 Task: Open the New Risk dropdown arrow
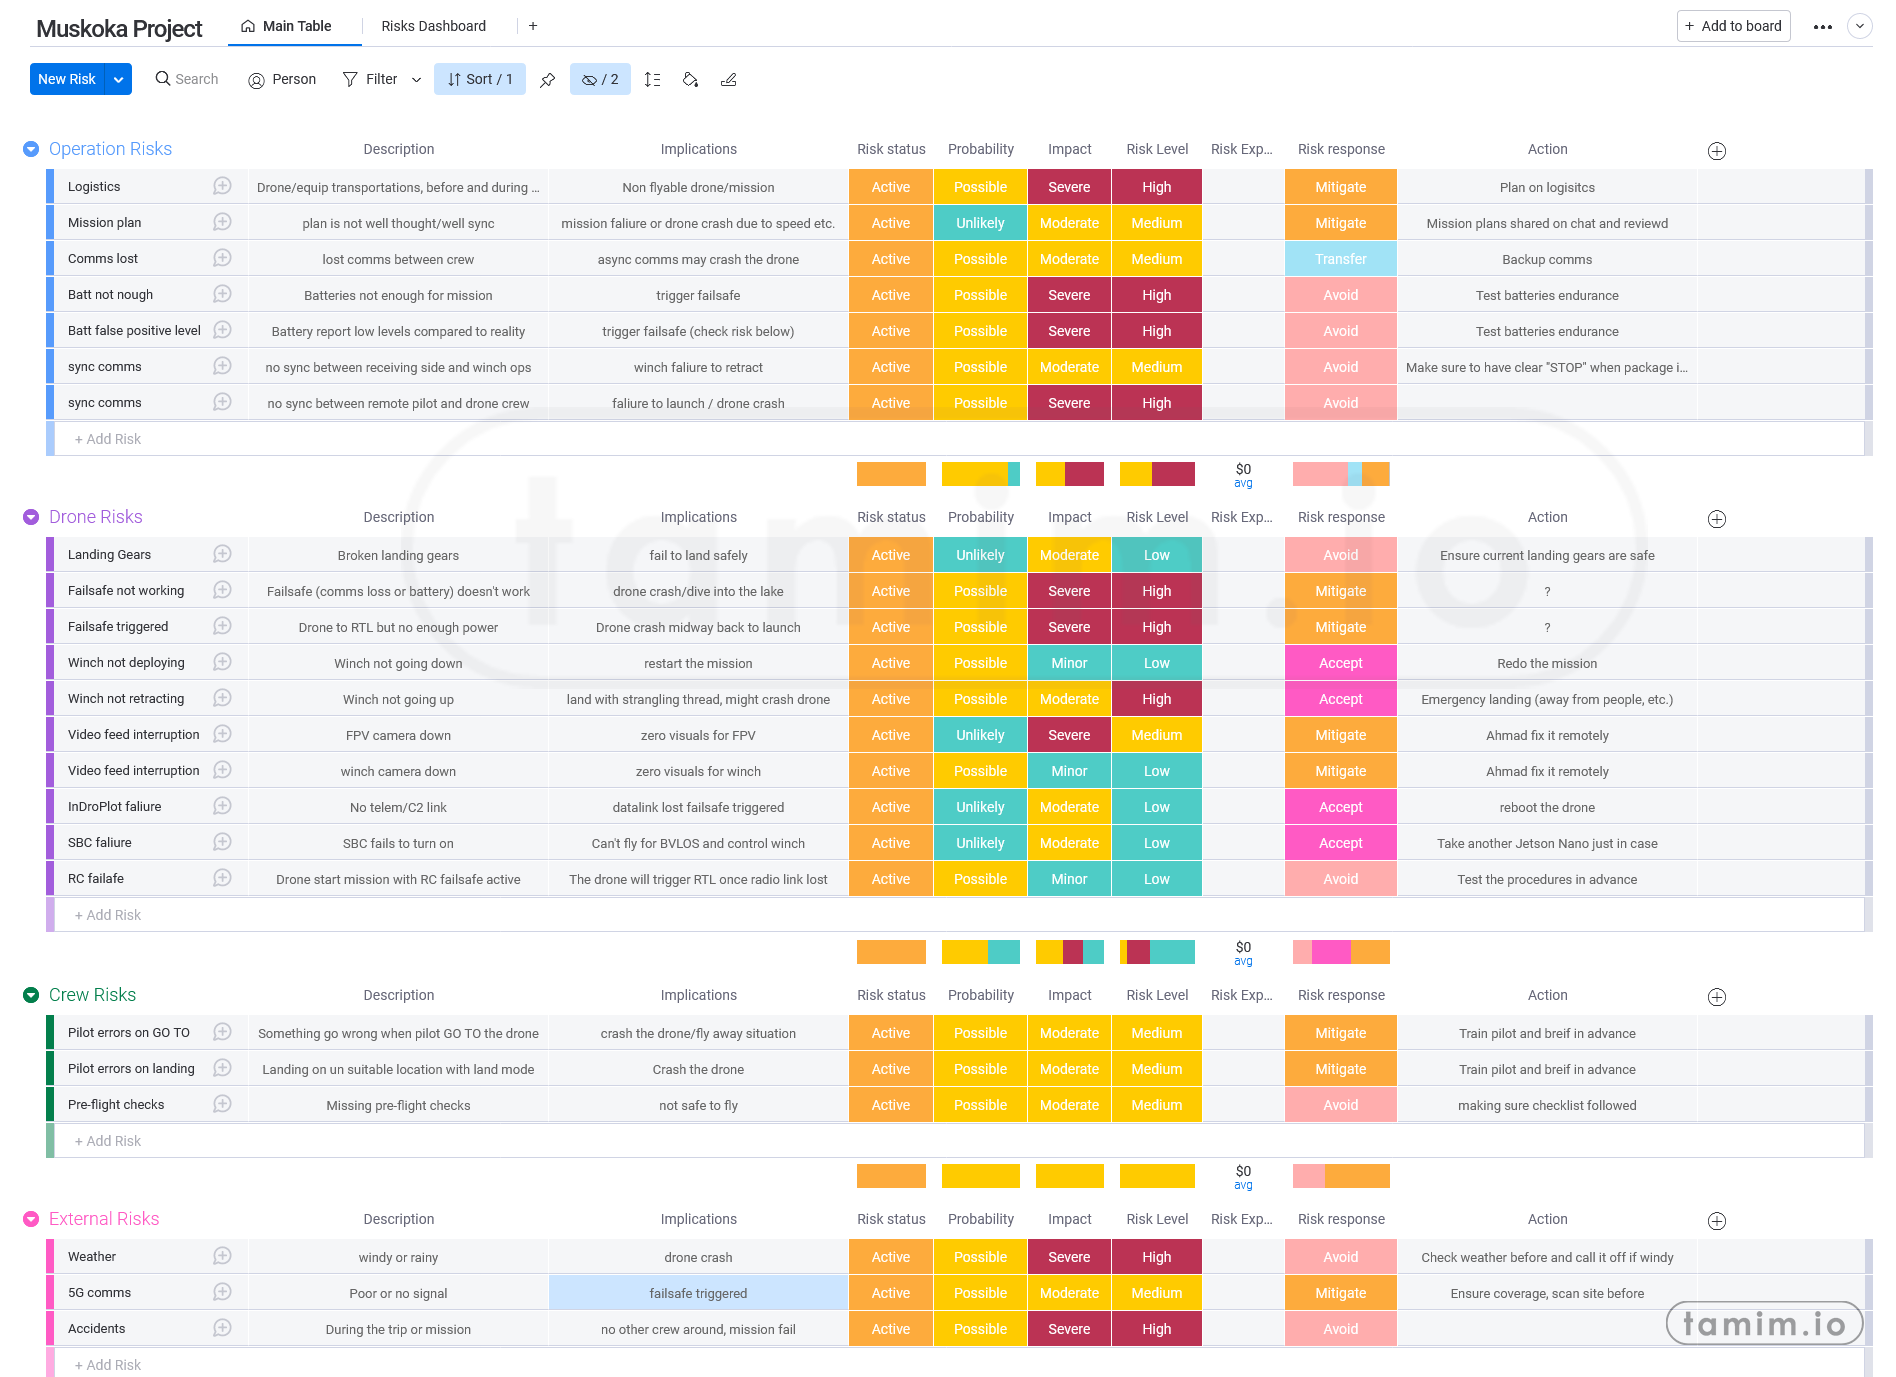(x=119, y=80)
